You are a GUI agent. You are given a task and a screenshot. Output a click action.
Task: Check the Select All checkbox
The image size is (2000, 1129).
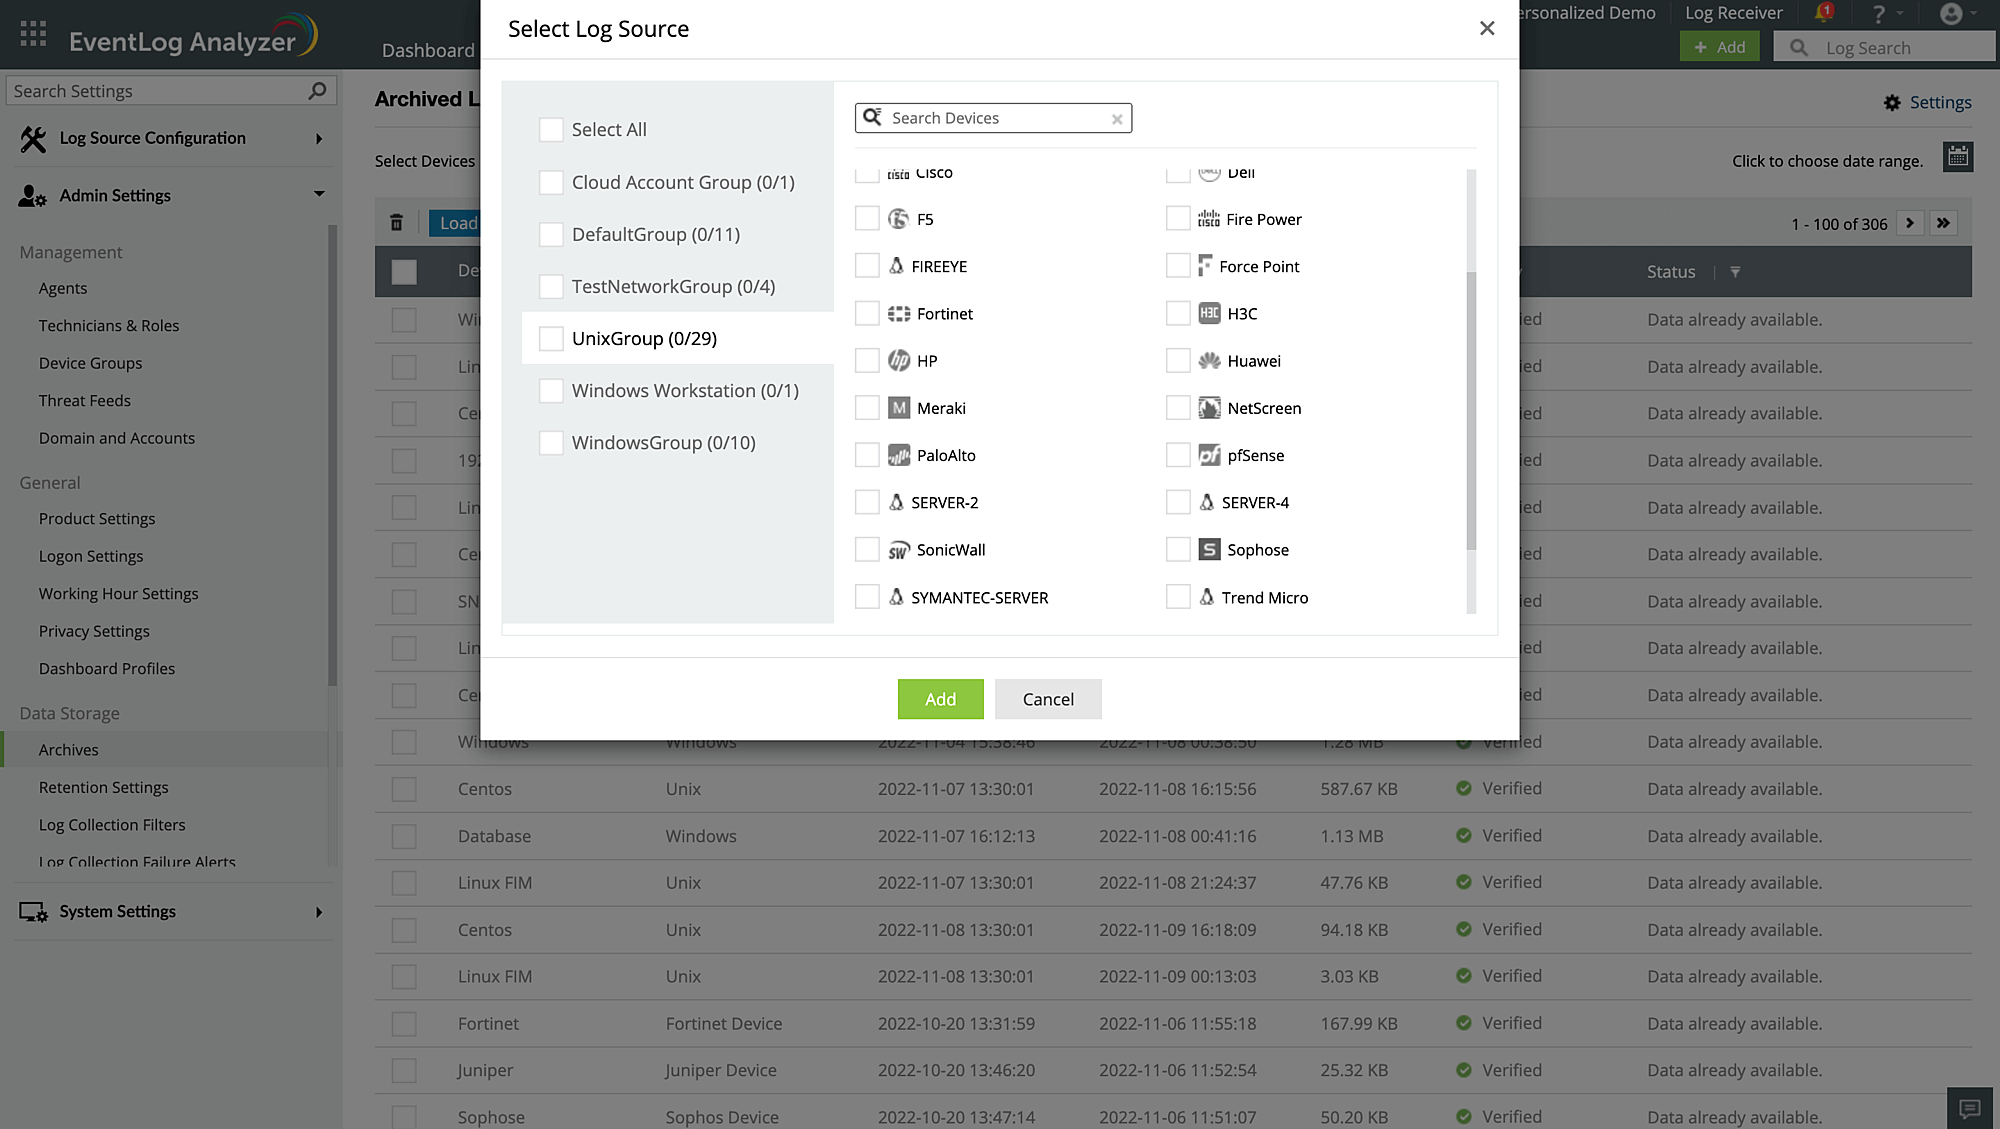coord(551,130)
